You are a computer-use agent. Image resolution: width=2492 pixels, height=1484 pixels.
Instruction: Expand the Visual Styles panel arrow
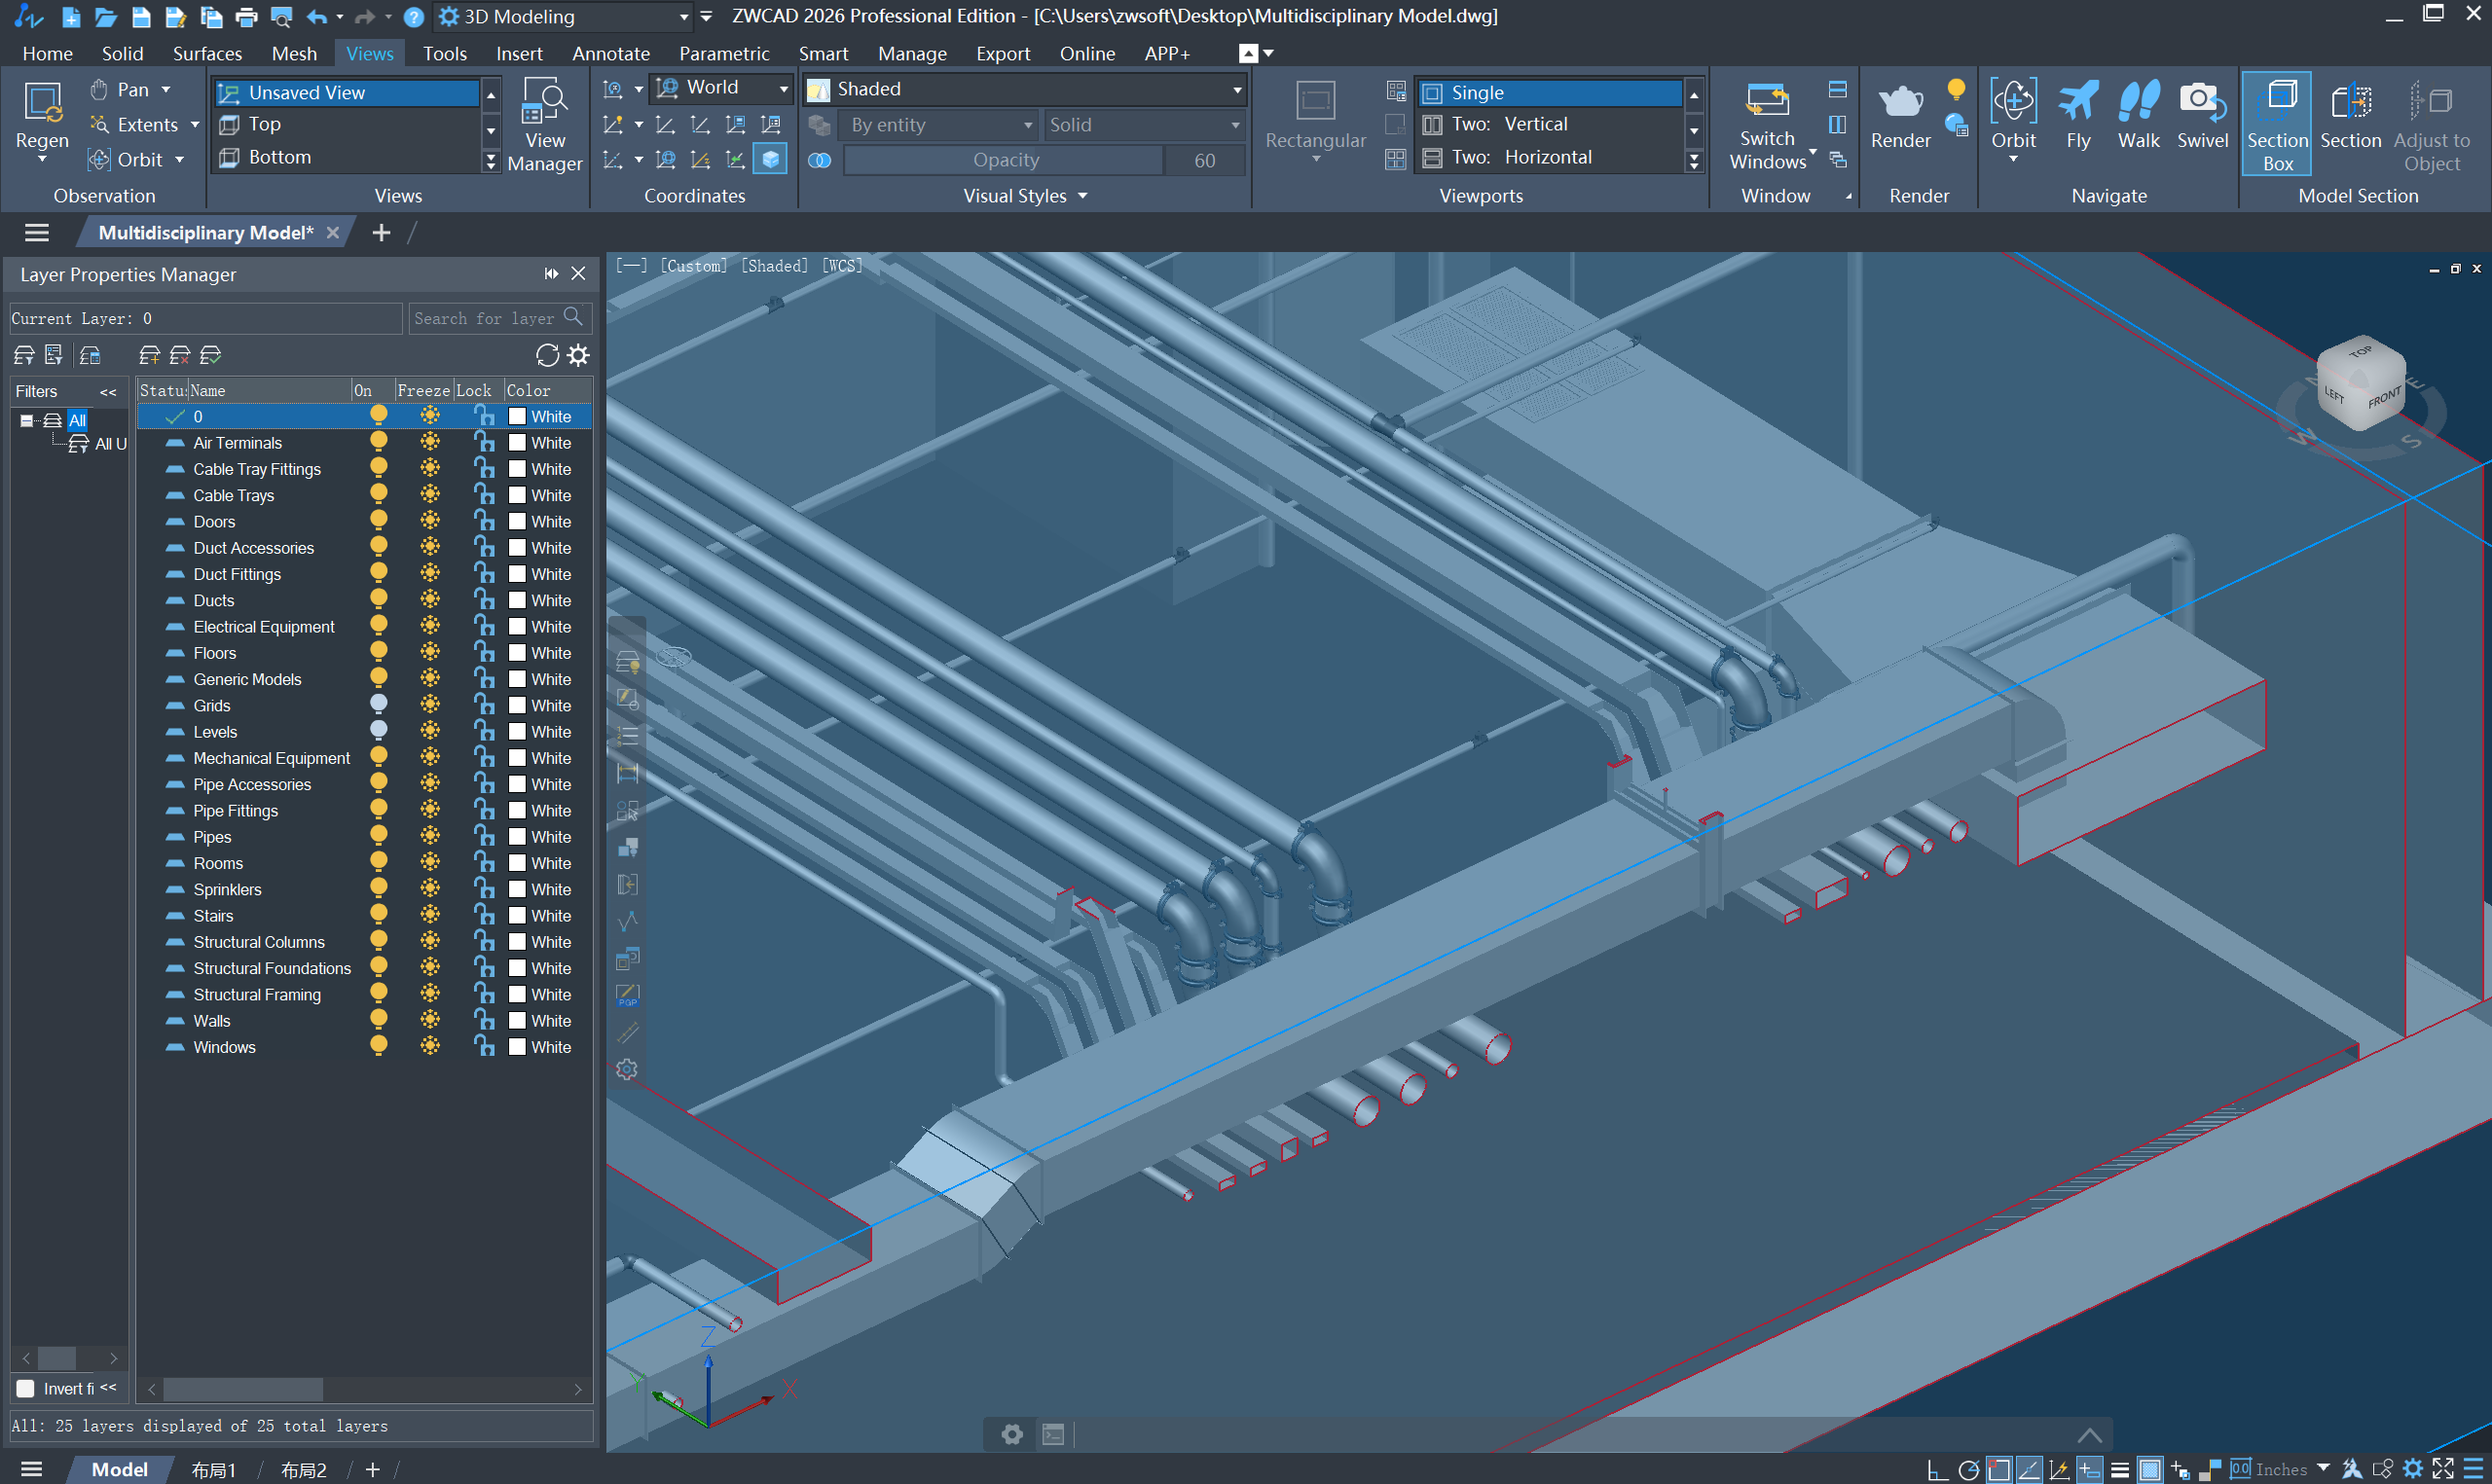pos(1082,196)
